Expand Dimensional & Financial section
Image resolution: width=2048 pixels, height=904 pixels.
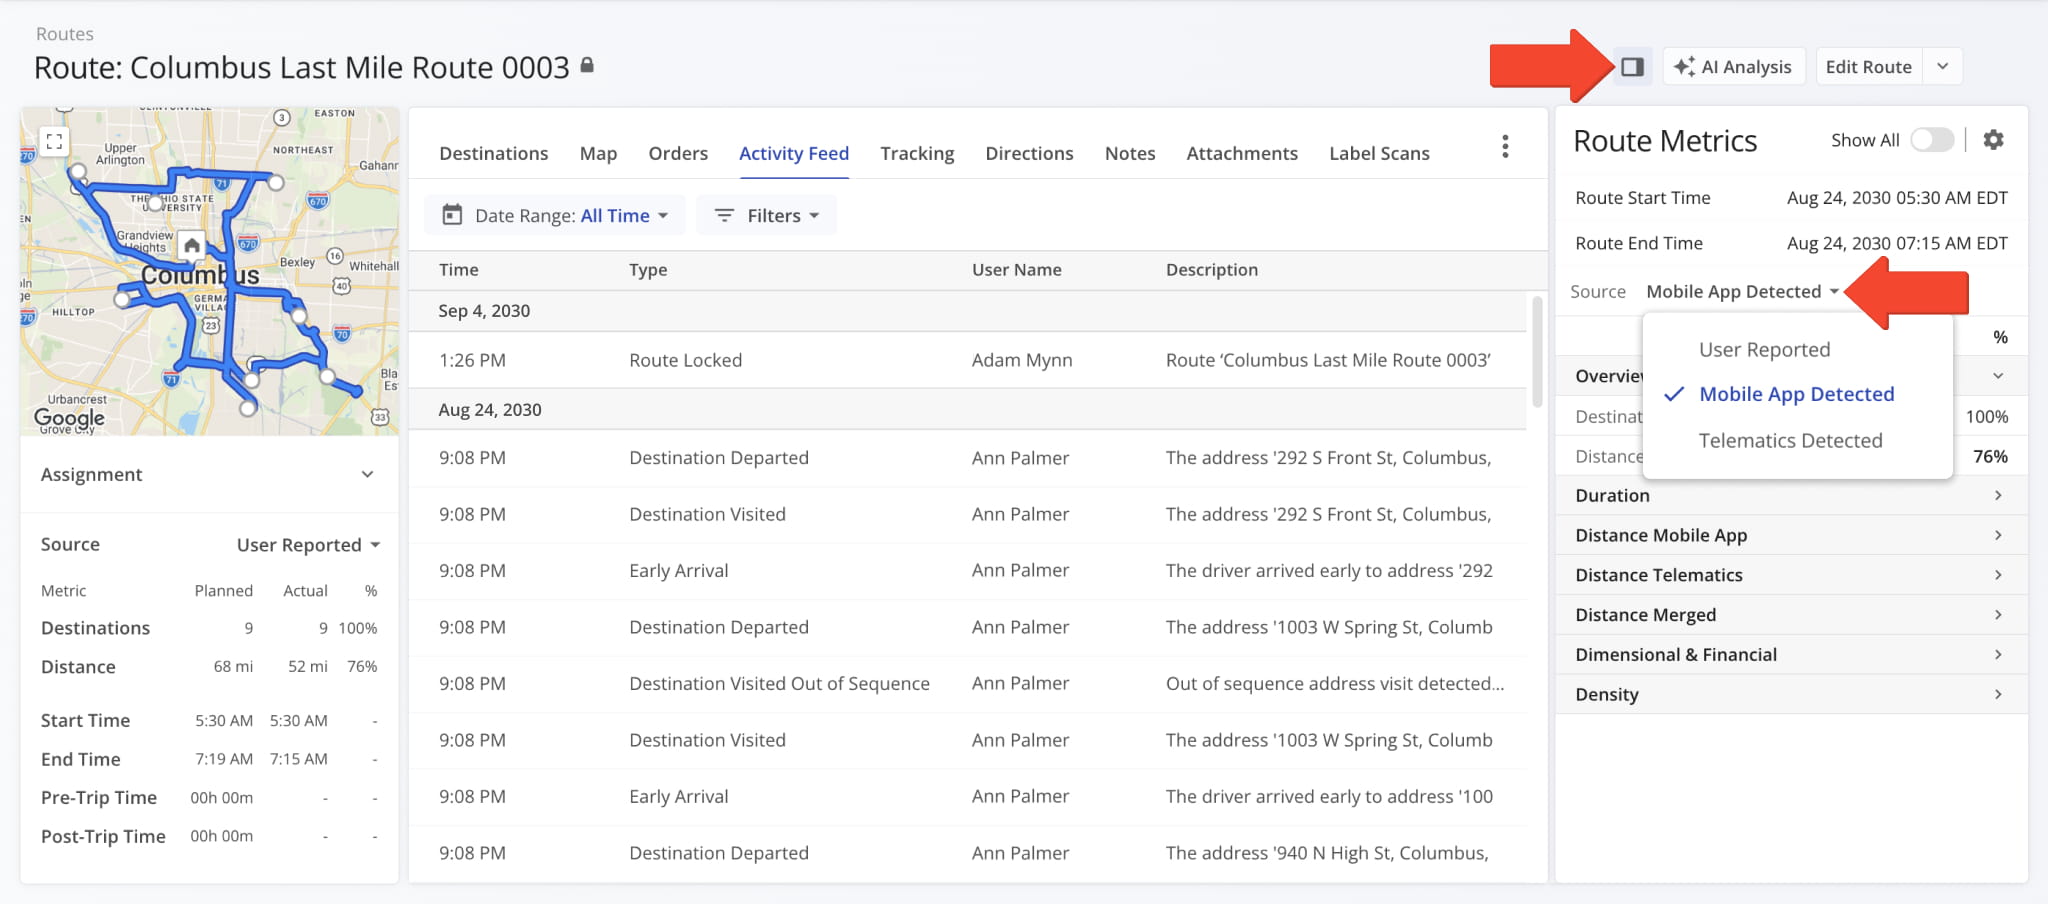tap(1791, 655)
